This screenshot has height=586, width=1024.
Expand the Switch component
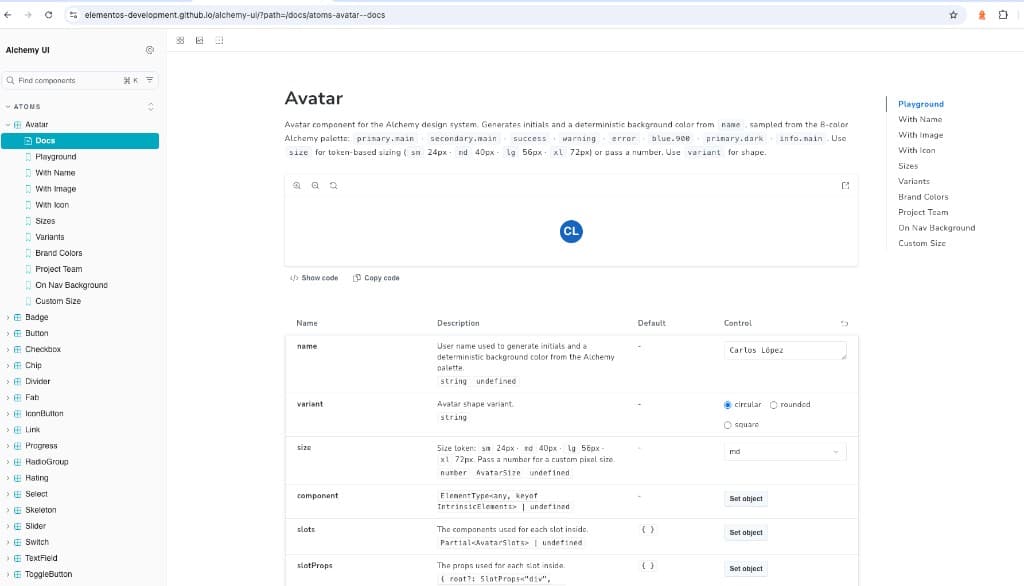[37, 542]
